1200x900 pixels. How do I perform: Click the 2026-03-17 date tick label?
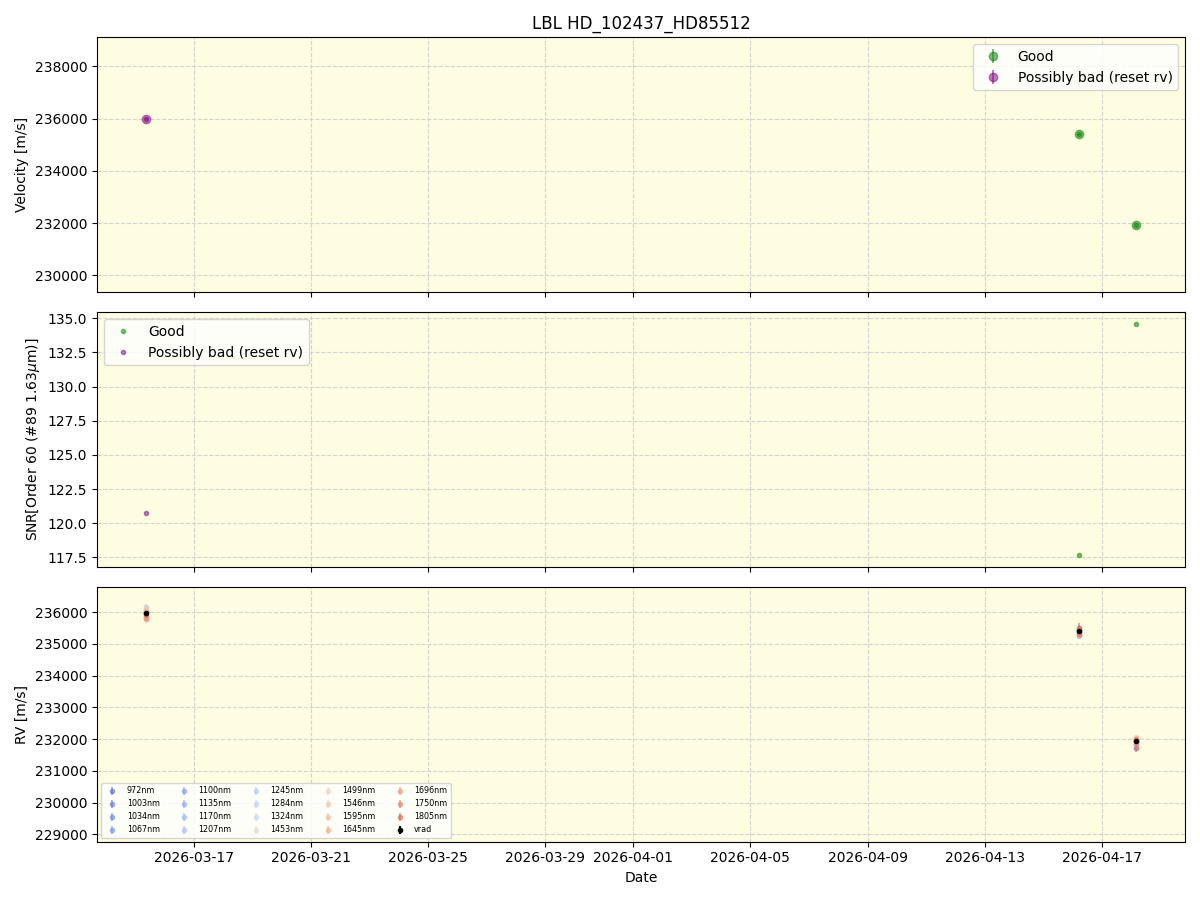[194, 857]
